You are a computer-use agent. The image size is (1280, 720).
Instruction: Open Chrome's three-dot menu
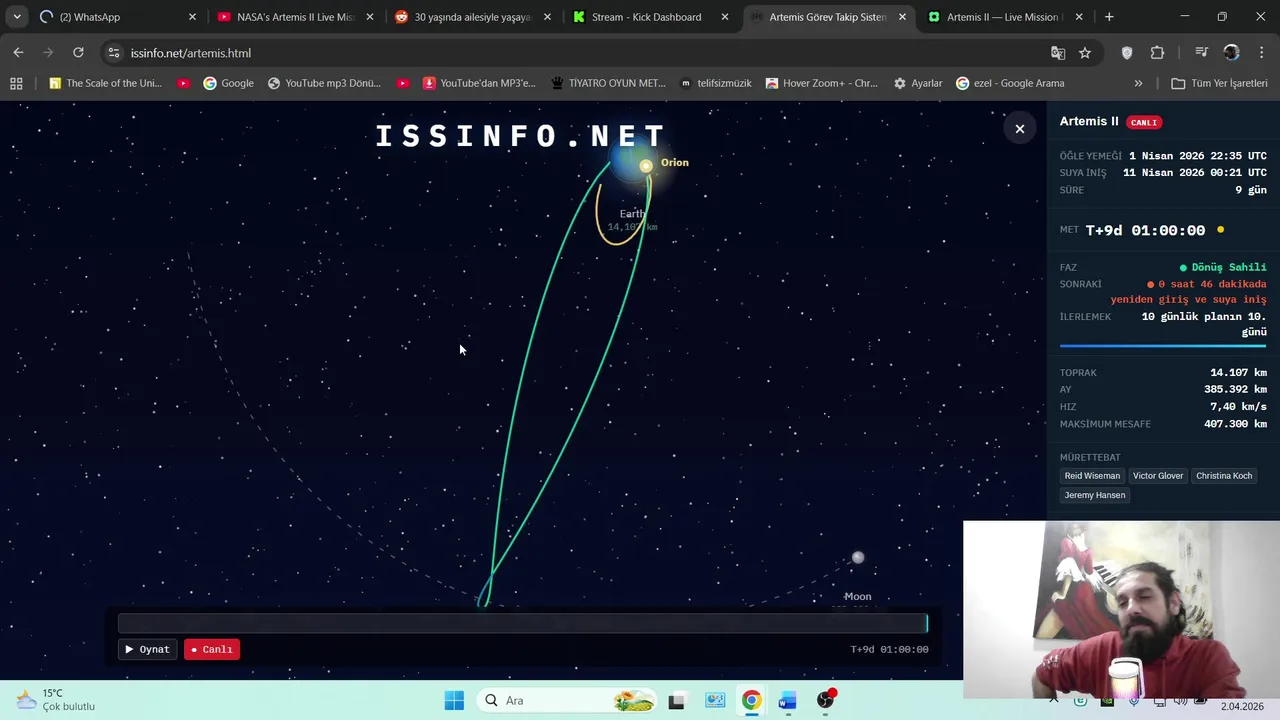[x=1261, y=53]
